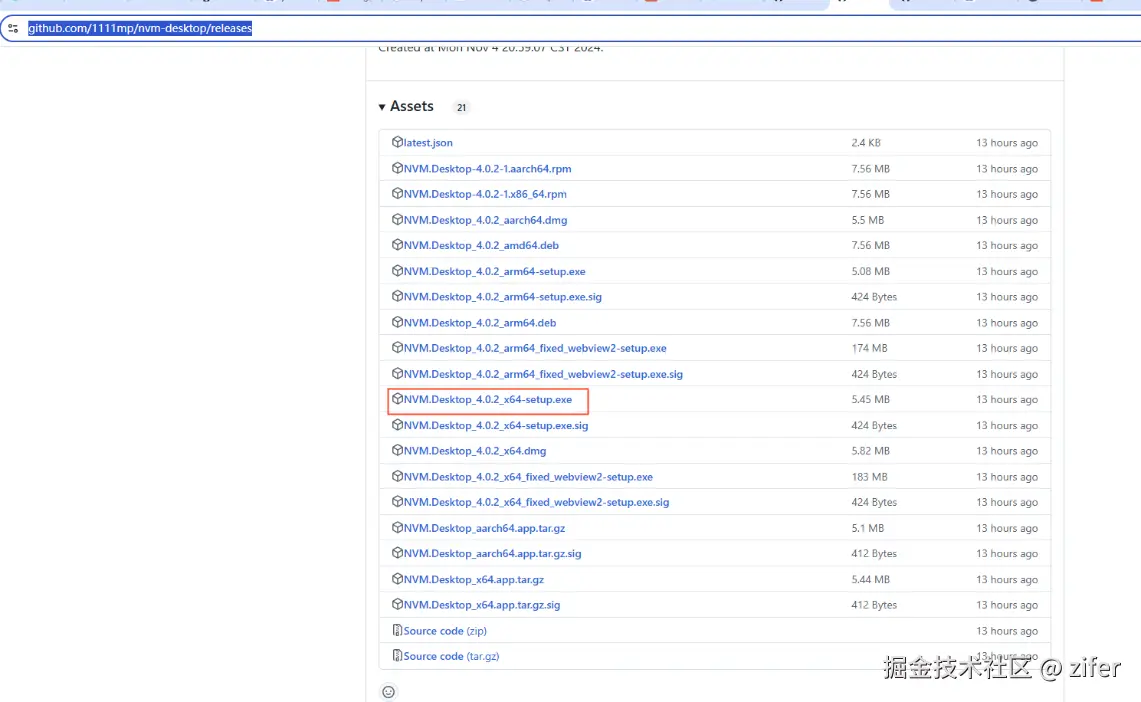Click the assets count badge 21
Image resolution: width=1141 pixels, height=702 pixels.
coord(461,108)
